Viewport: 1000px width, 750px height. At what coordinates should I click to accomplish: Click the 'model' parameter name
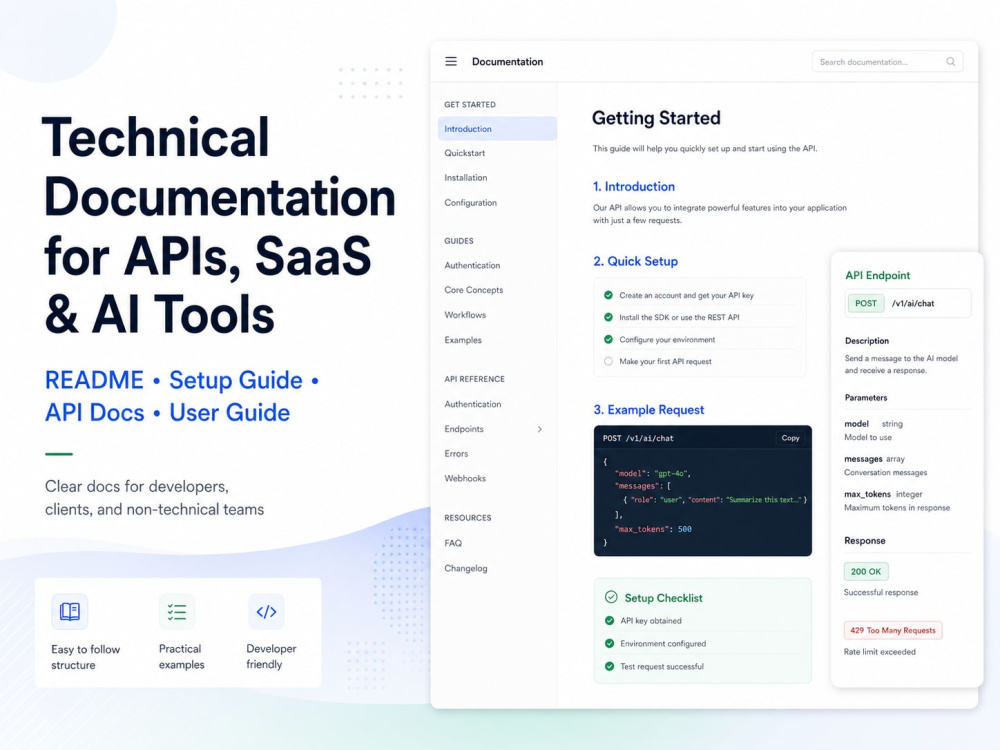(x=856, y=423)
